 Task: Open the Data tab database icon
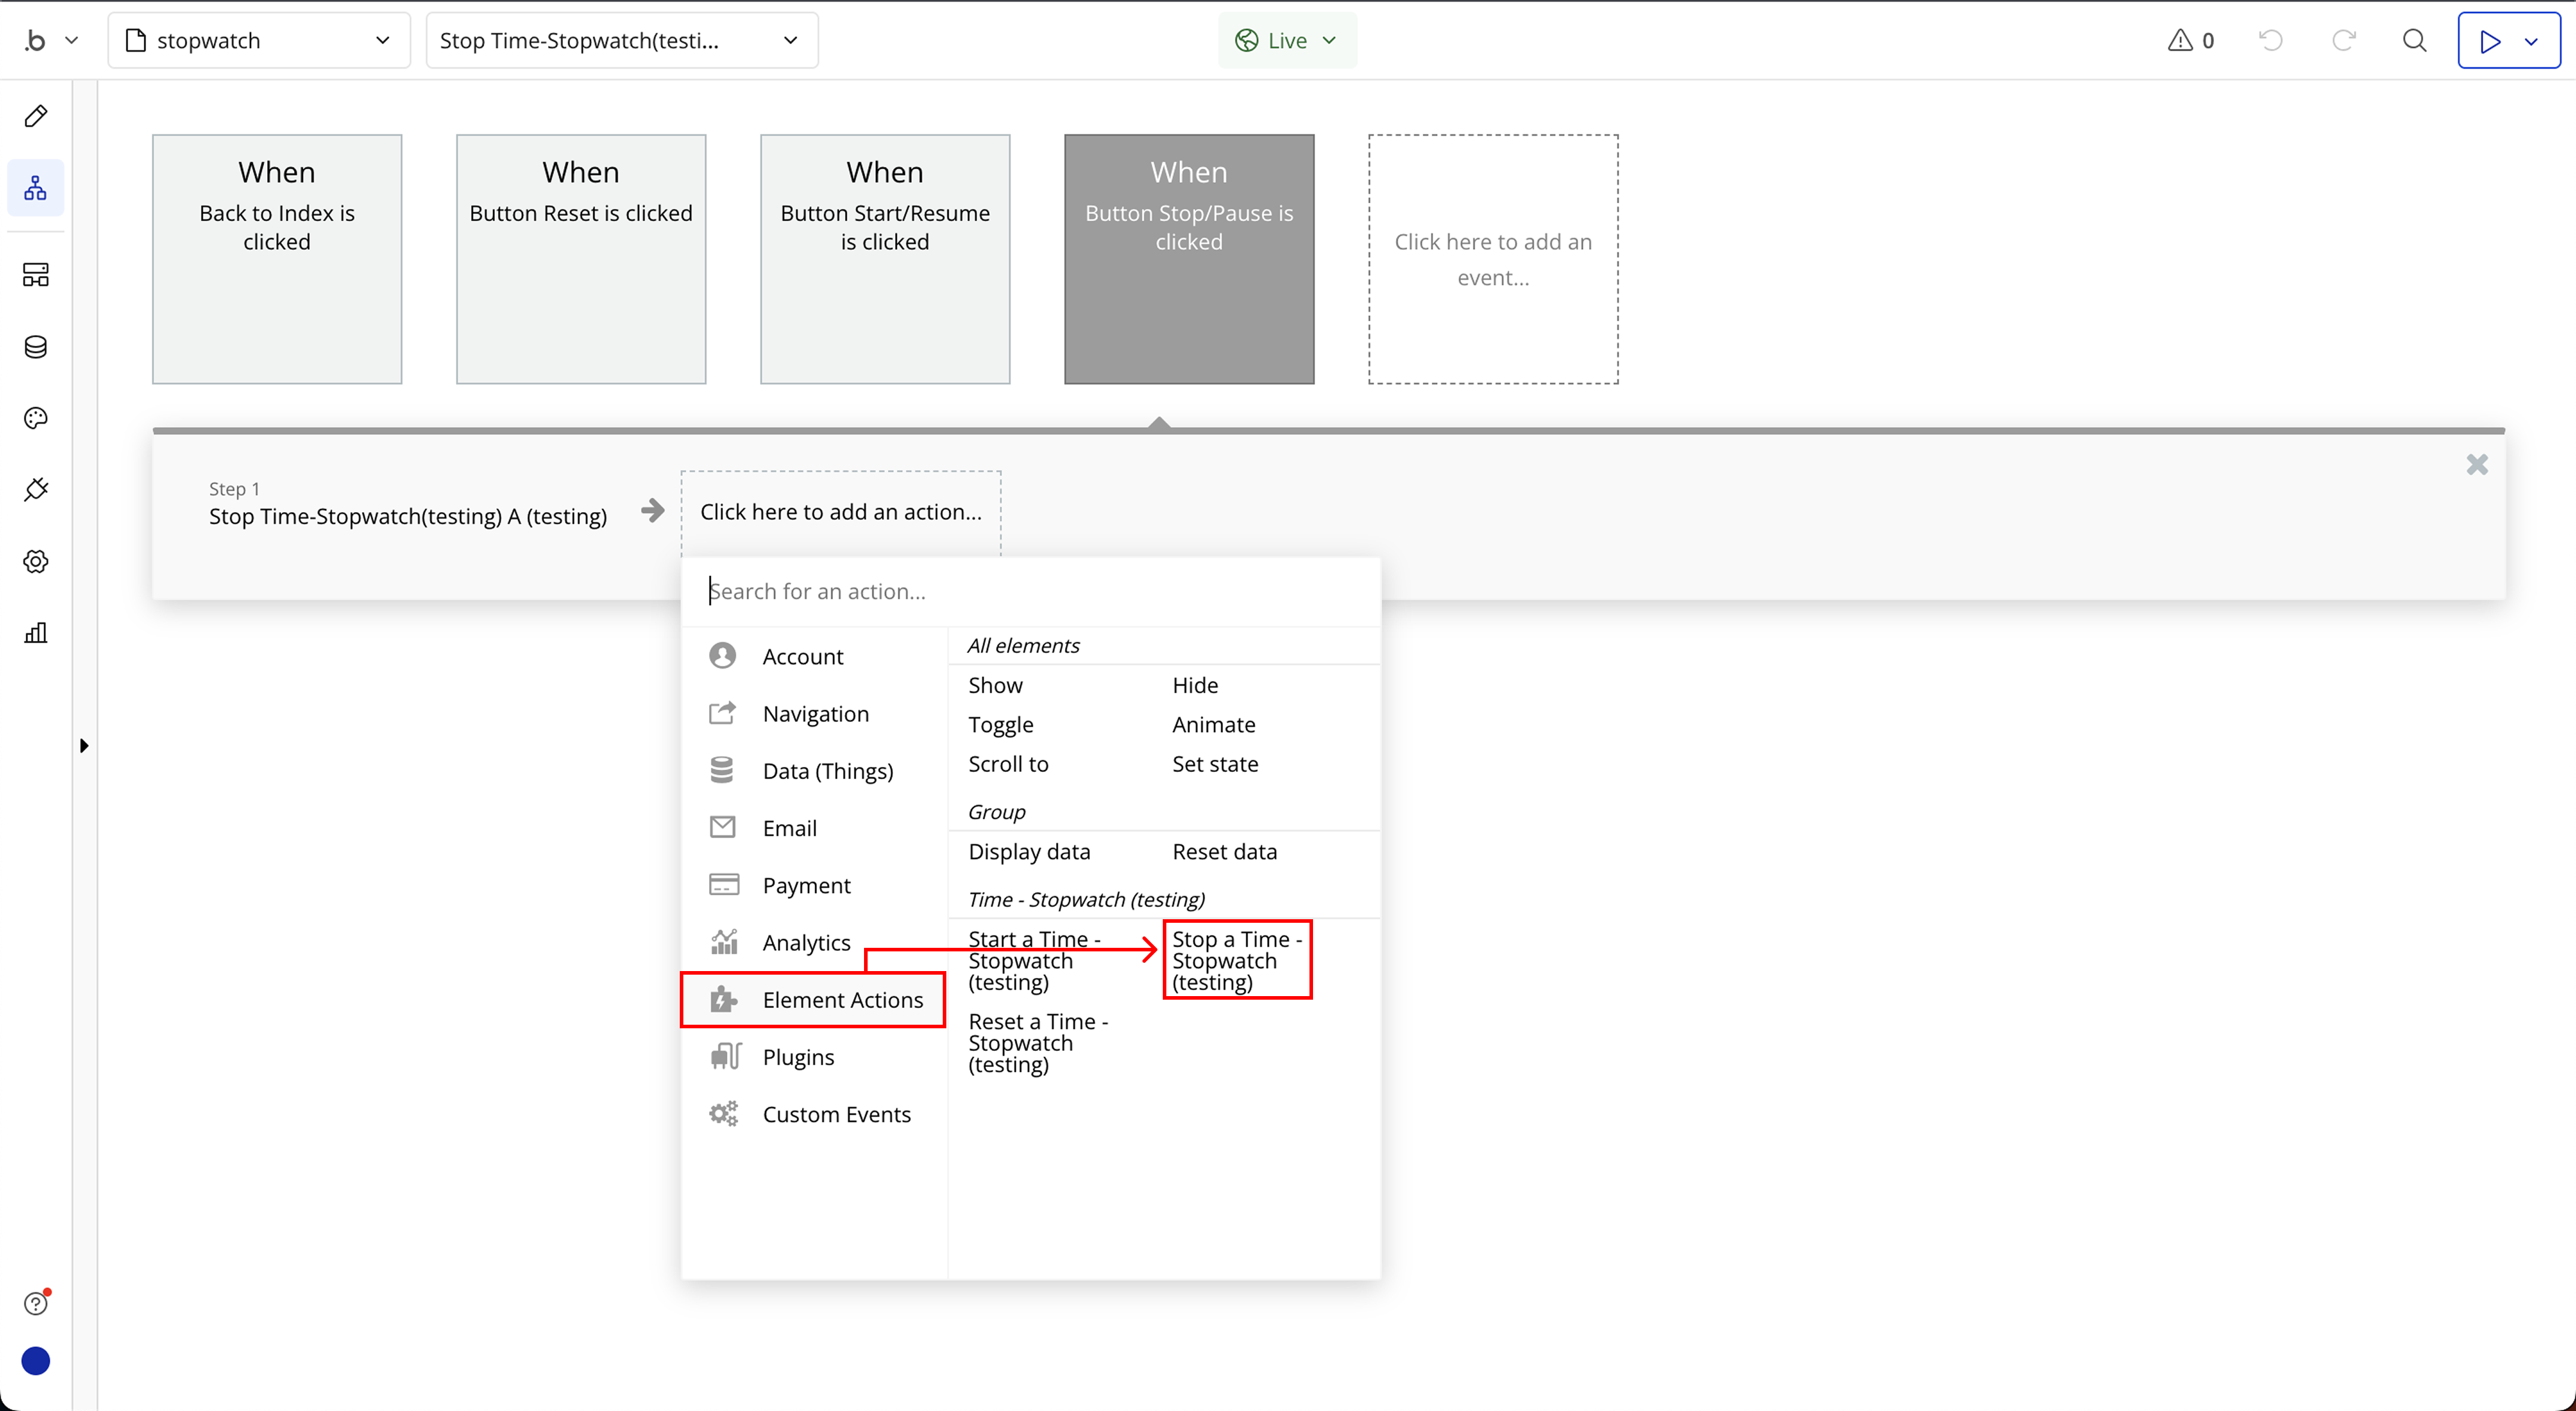pos(36,347)
